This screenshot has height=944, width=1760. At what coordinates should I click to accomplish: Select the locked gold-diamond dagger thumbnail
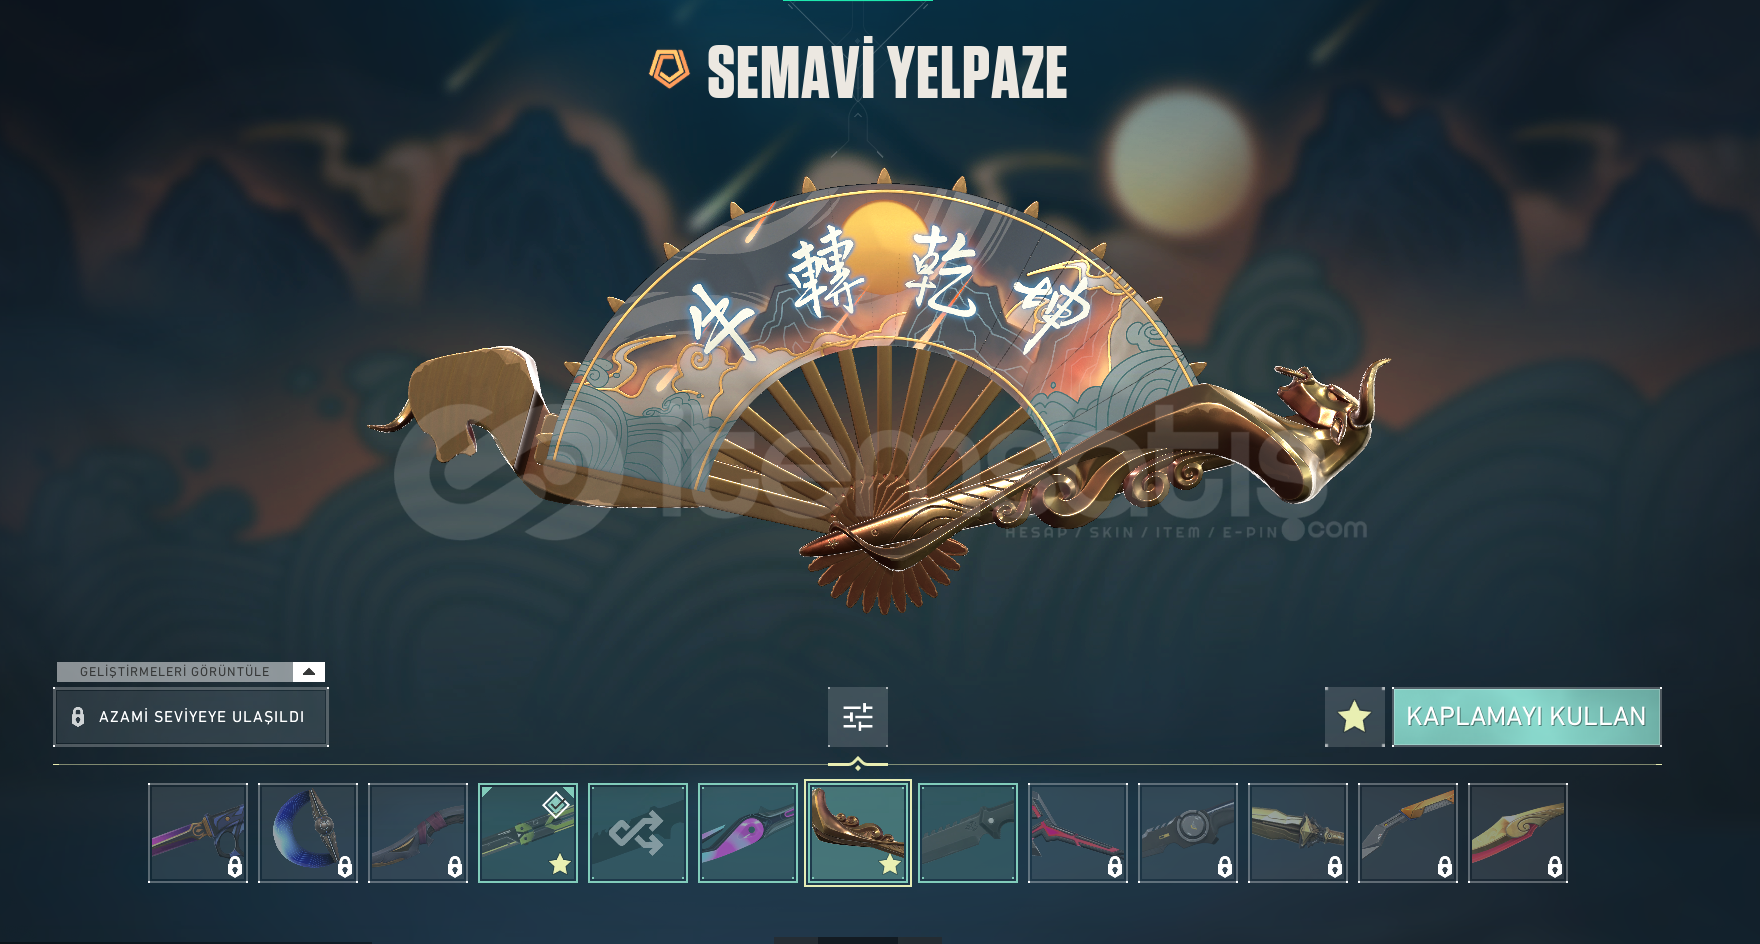click(1298, 833)
